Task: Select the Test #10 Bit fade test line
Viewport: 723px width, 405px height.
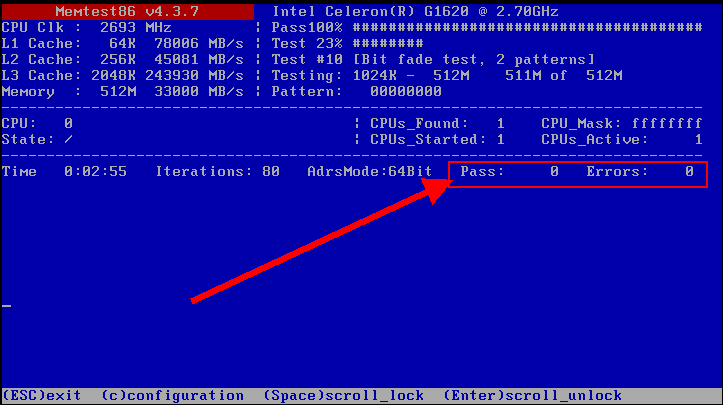Action: pyautogui.click(x=433, y=60)
